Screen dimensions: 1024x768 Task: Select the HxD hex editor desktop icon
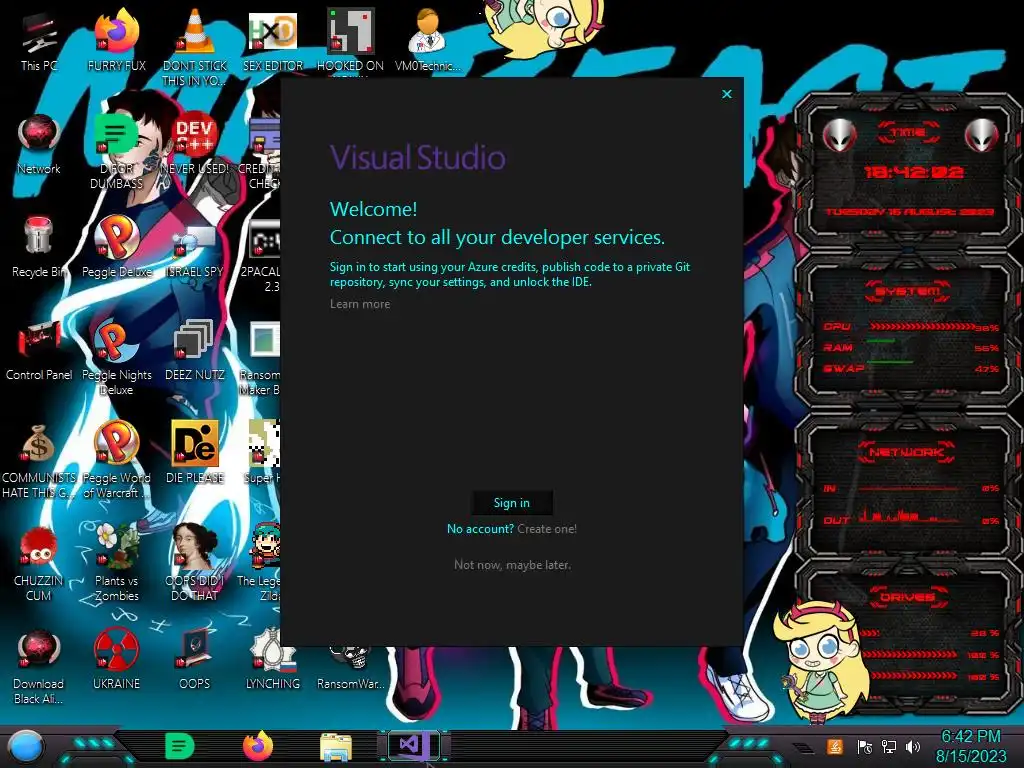click(x=273, y=42)
